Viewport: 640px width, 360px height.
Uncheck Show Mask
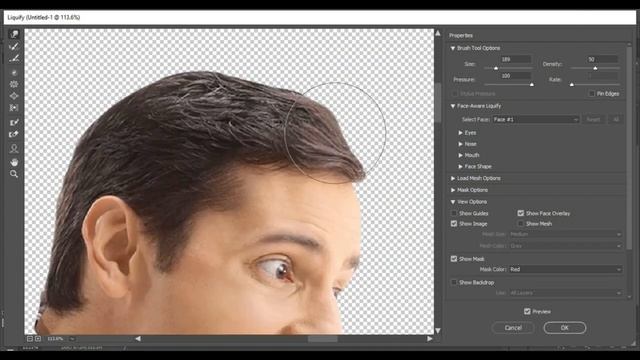454,259
